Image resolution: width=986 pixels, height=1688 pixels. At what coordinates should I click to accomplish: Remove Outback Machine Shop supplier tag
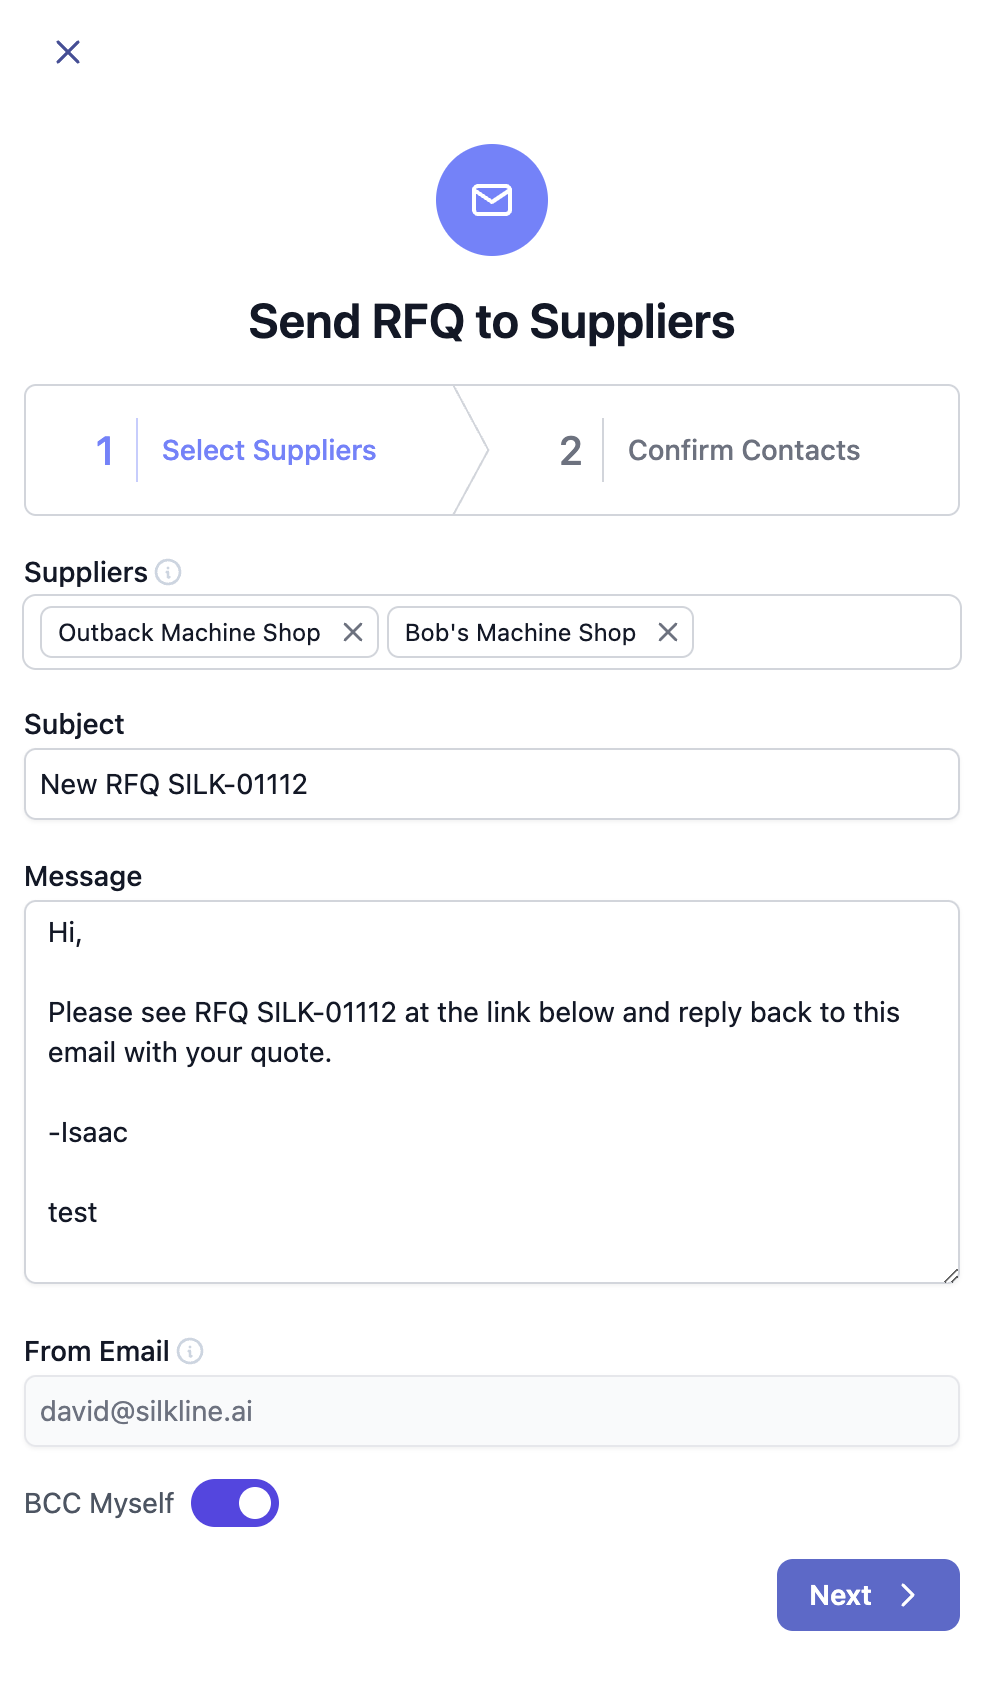(353, 632)
